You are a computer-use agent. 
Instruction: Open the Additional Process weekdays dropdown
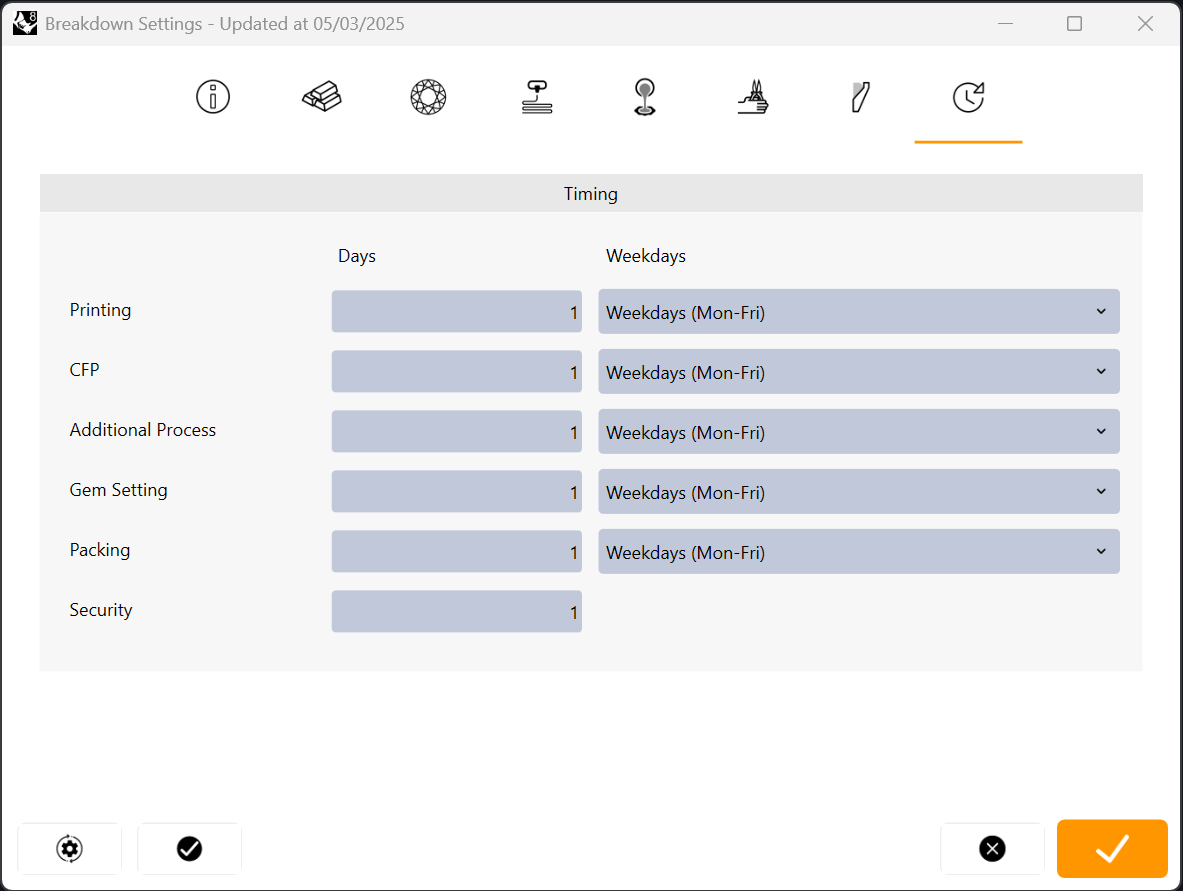[x=859, y=432]
